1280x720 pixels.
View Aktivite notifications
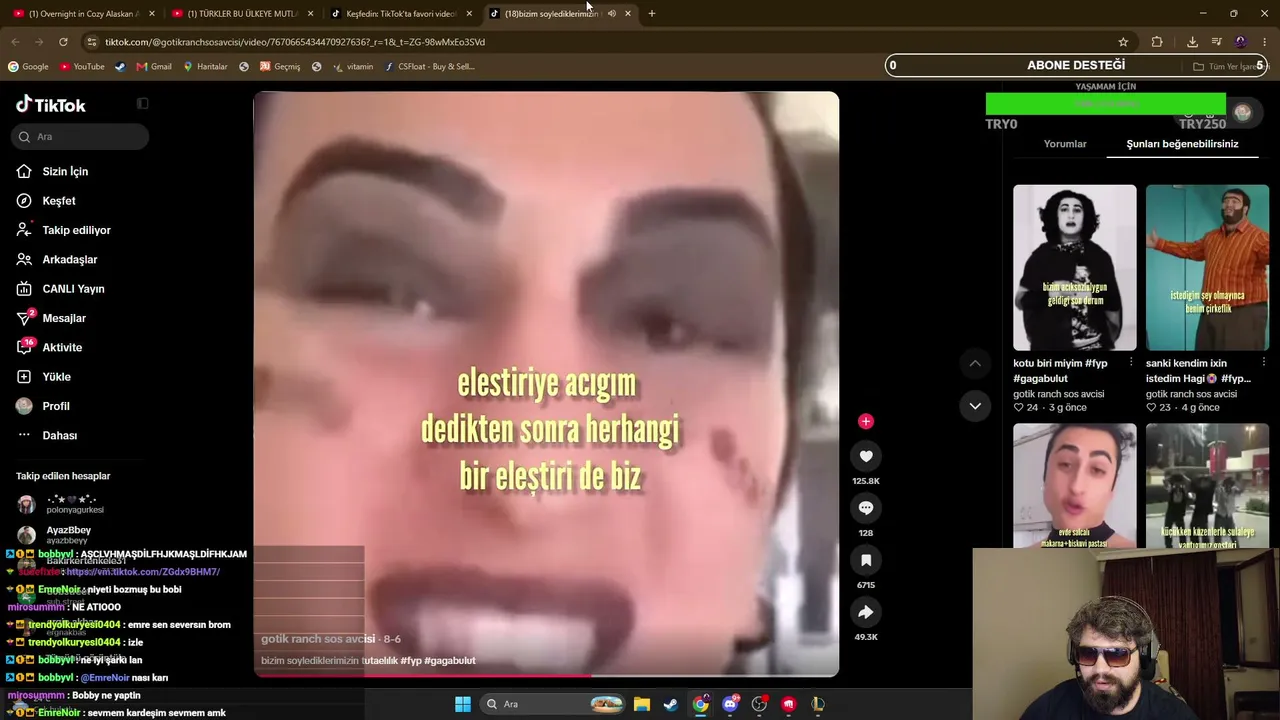point(62,348)
